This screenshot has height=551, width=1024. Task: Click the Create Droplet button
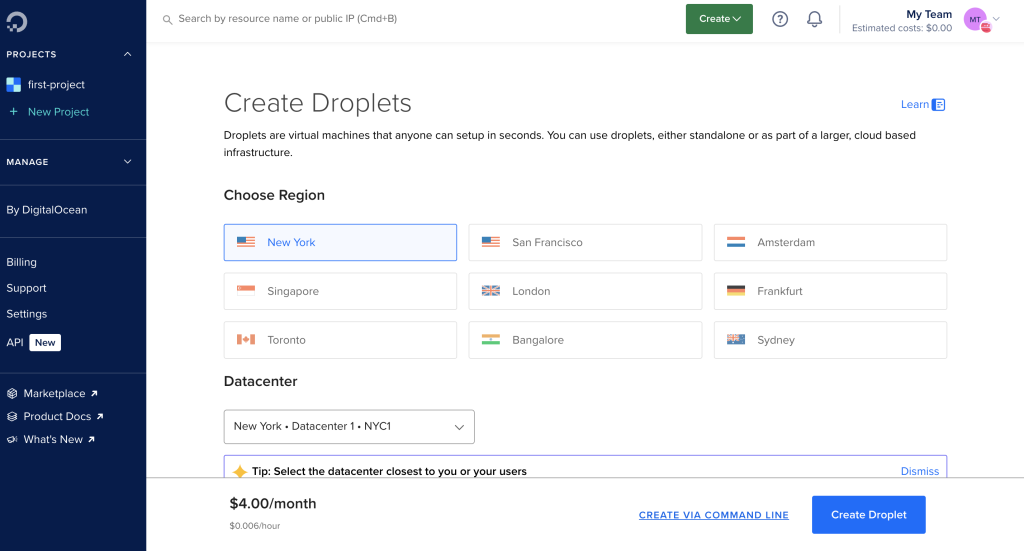tap(869, 514)
